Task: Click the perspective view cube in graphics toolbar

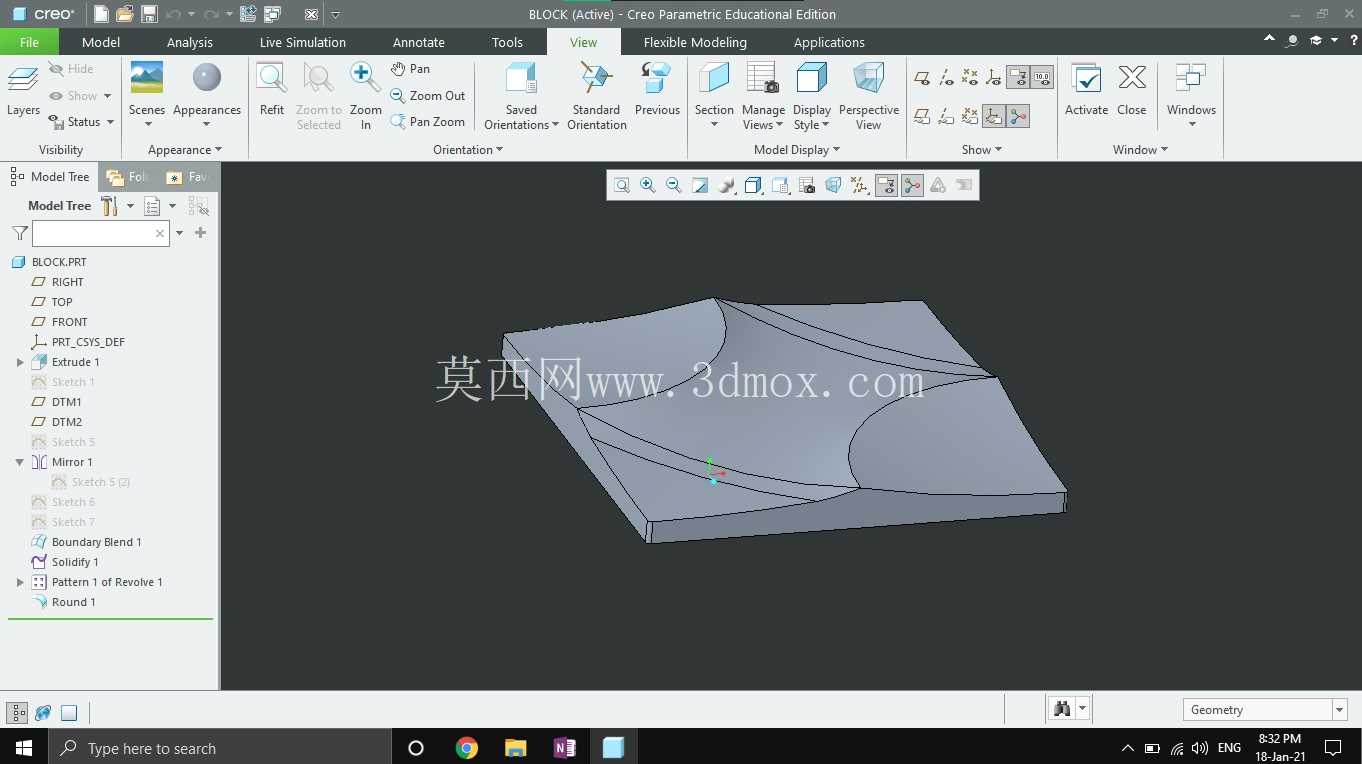Action: coord(833,185)
